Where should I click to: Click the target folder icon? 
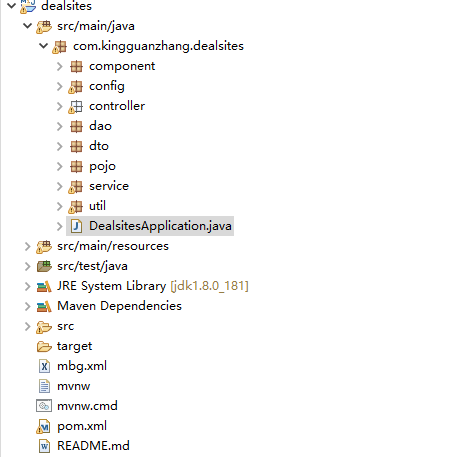[x=44, y=346]
